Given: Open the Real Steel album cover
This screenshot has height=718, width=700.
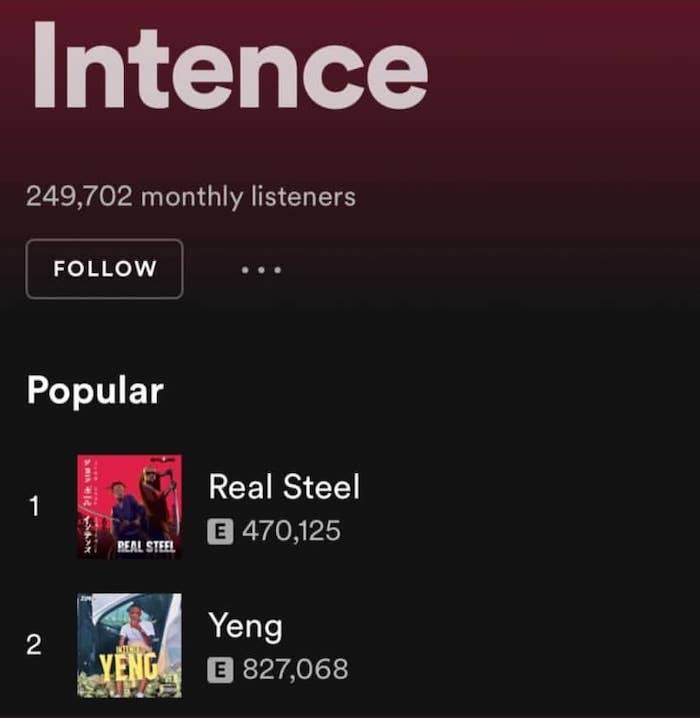Looking at the screenshot, I should pyautogui.click(x=130, y=506).
